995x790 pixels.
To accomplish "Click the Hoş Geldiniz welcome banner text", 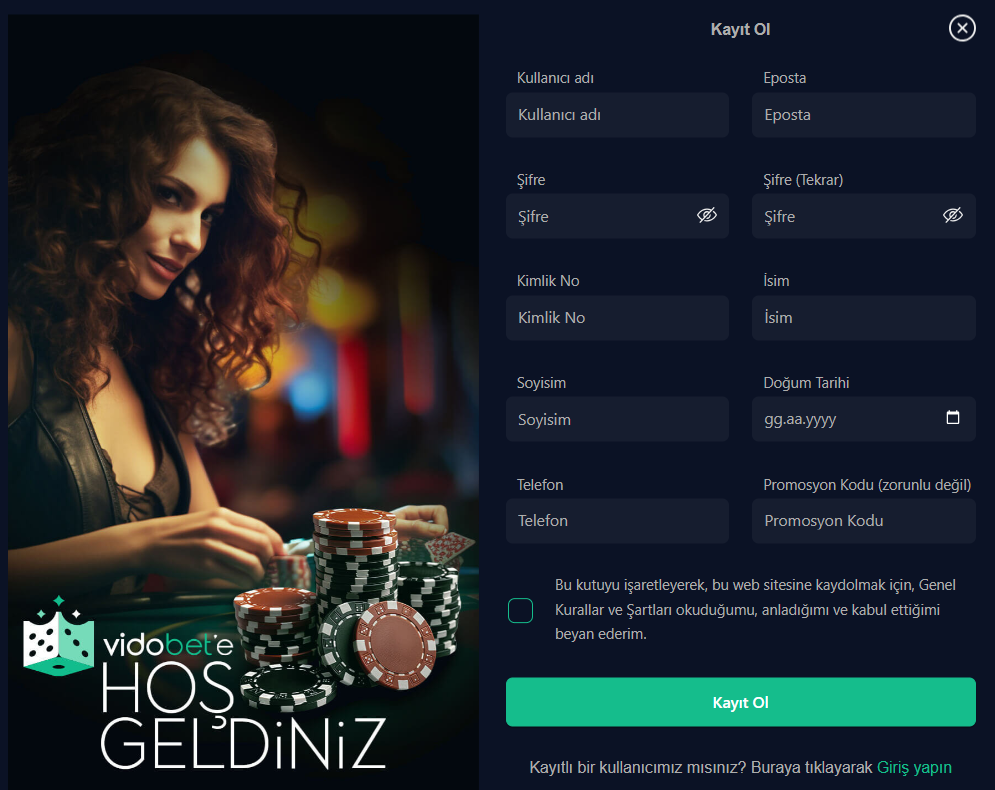I will tap(244, 716).
